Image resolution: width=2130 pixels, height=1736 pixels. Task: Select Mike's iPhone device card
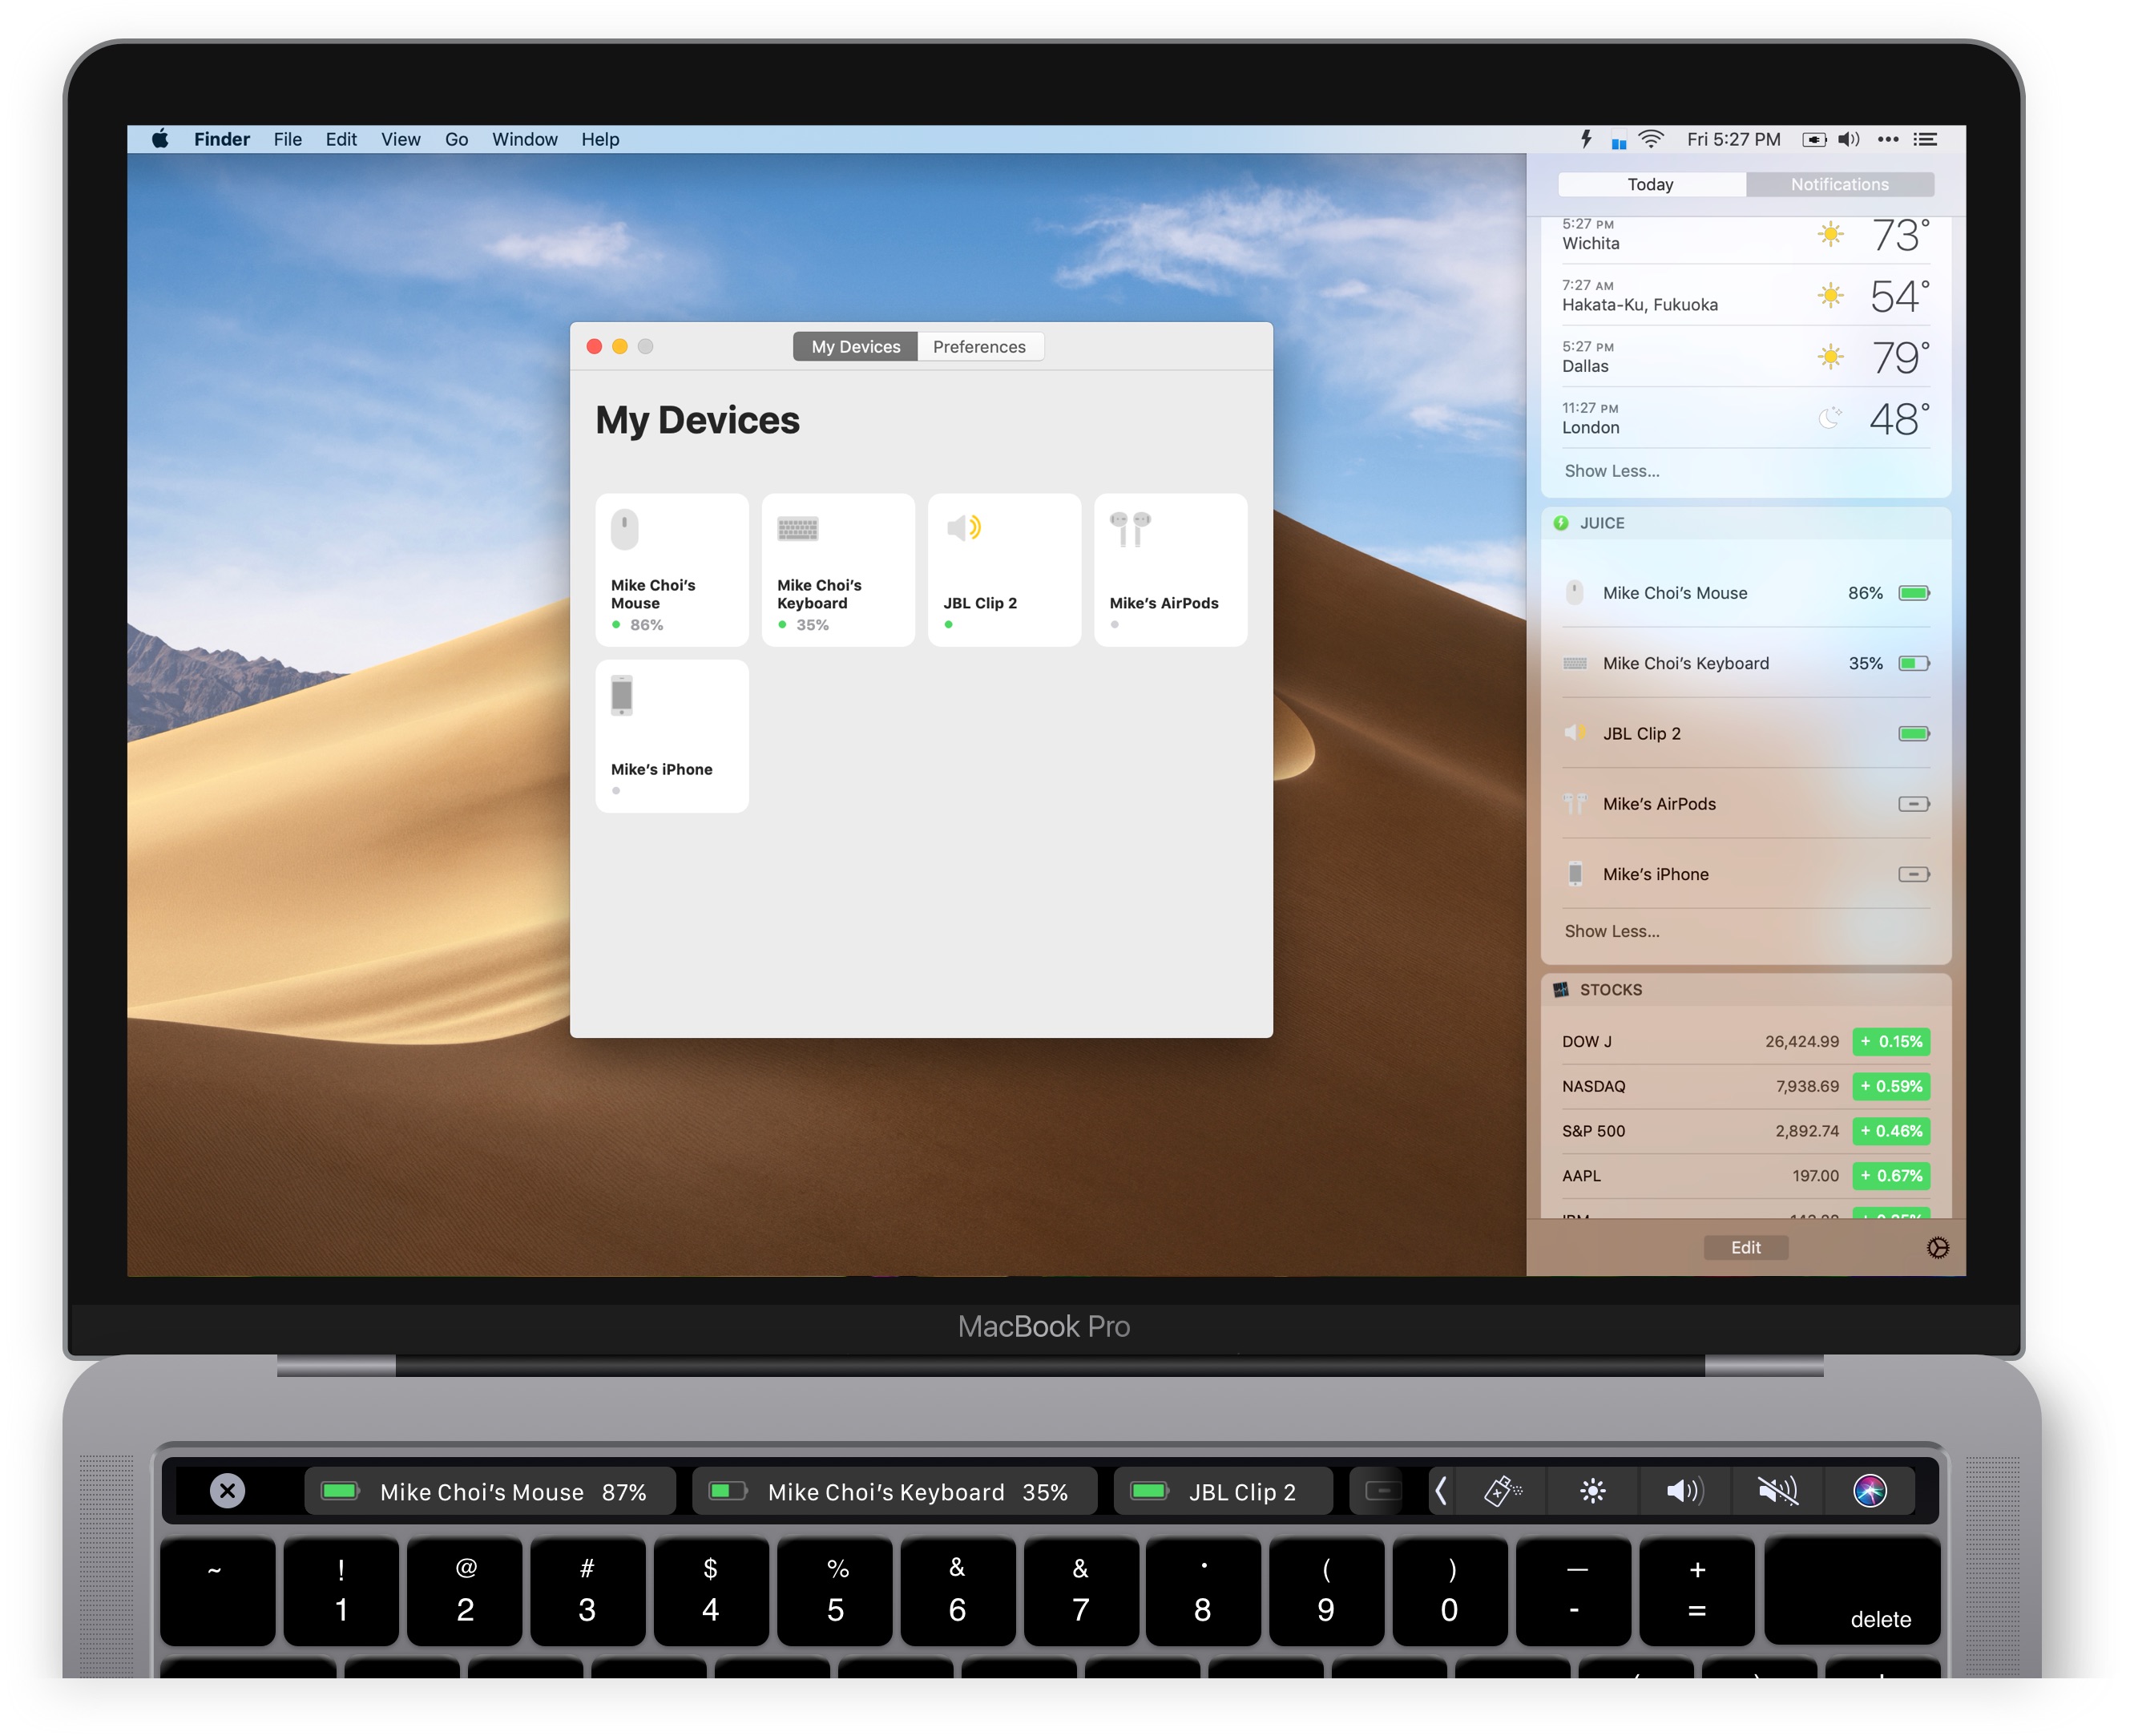click(671, 735)
